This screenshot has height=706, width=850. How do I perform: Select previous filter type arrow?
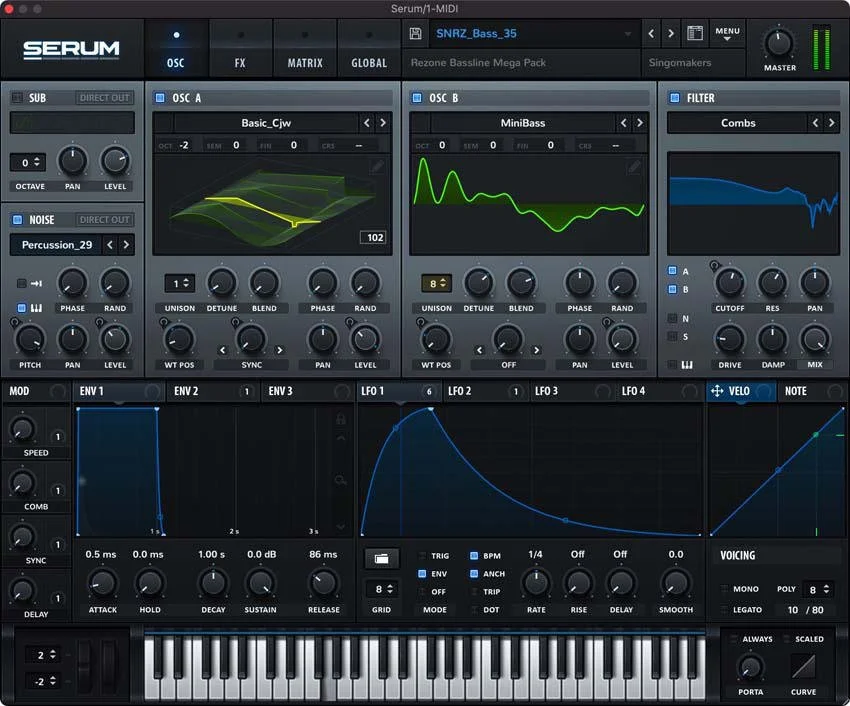pos(815,123)
